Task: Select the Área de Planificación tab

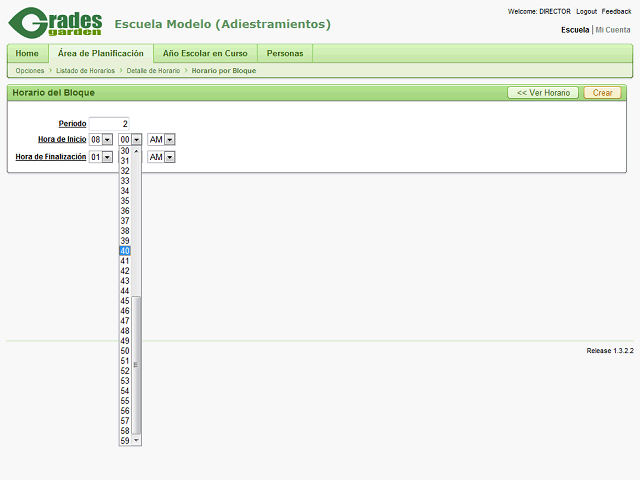Action: click(100, 53)
